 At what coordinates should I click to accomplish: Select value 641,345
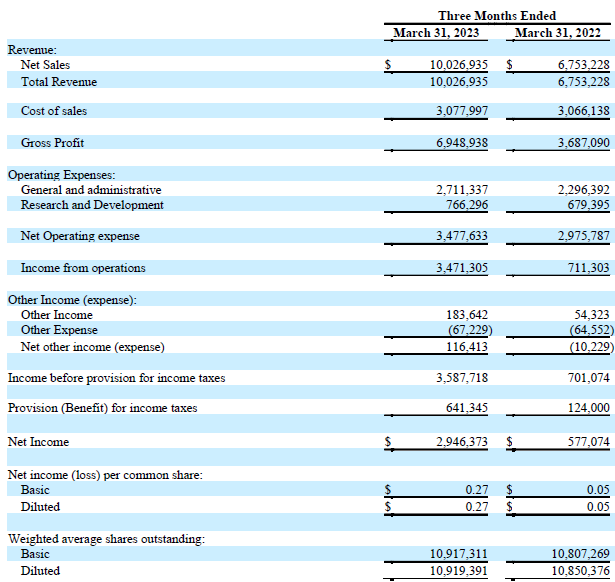click(467, 408)
